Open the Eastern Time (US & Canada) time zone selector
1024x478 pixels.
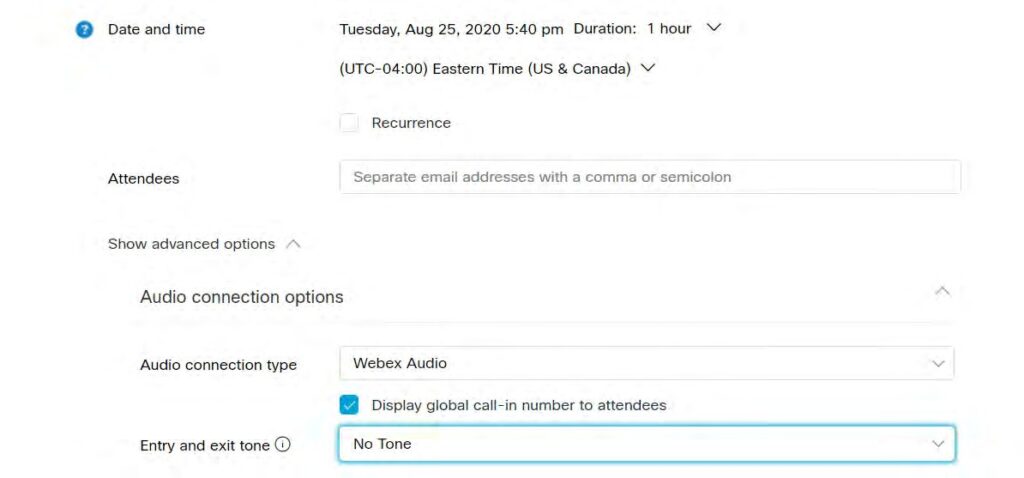click(486, 69)
